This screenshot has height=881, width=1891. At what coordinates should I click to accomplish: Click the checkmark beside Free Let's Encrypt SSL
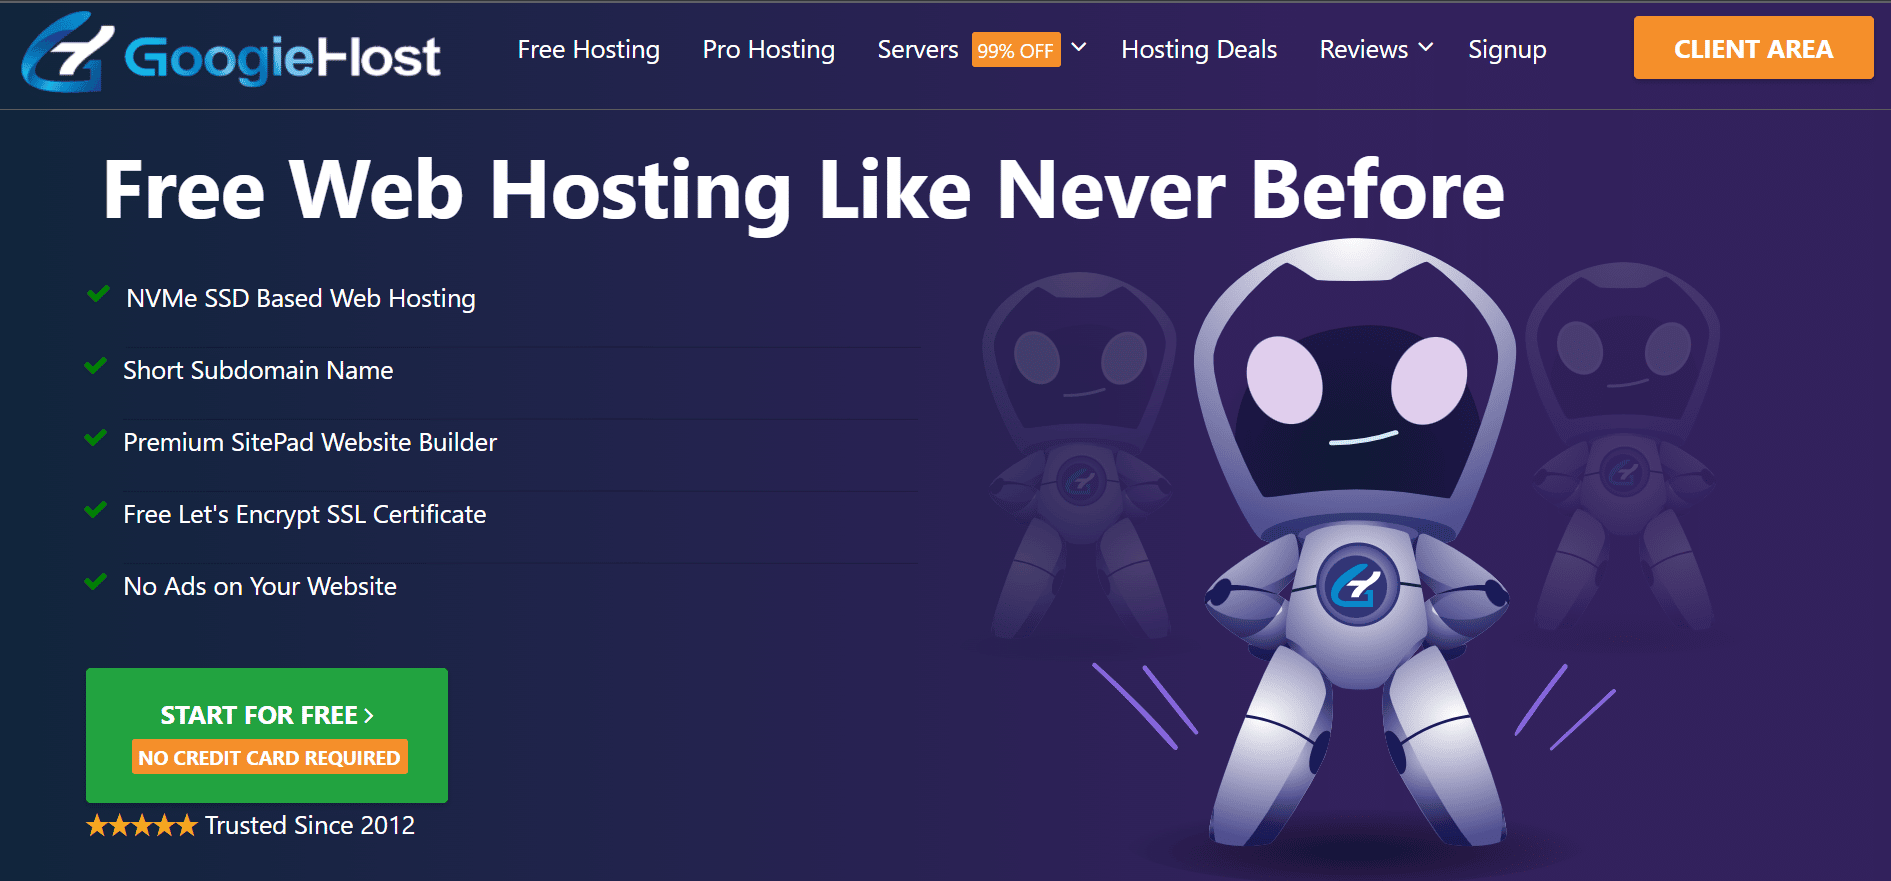click(x=96, y=510)
